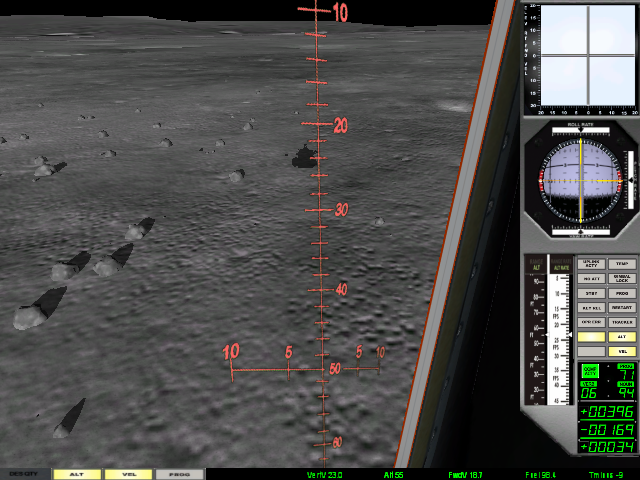Click the Alt 55 status readout
Screen dimensions: 640x480
pos(393,475)
